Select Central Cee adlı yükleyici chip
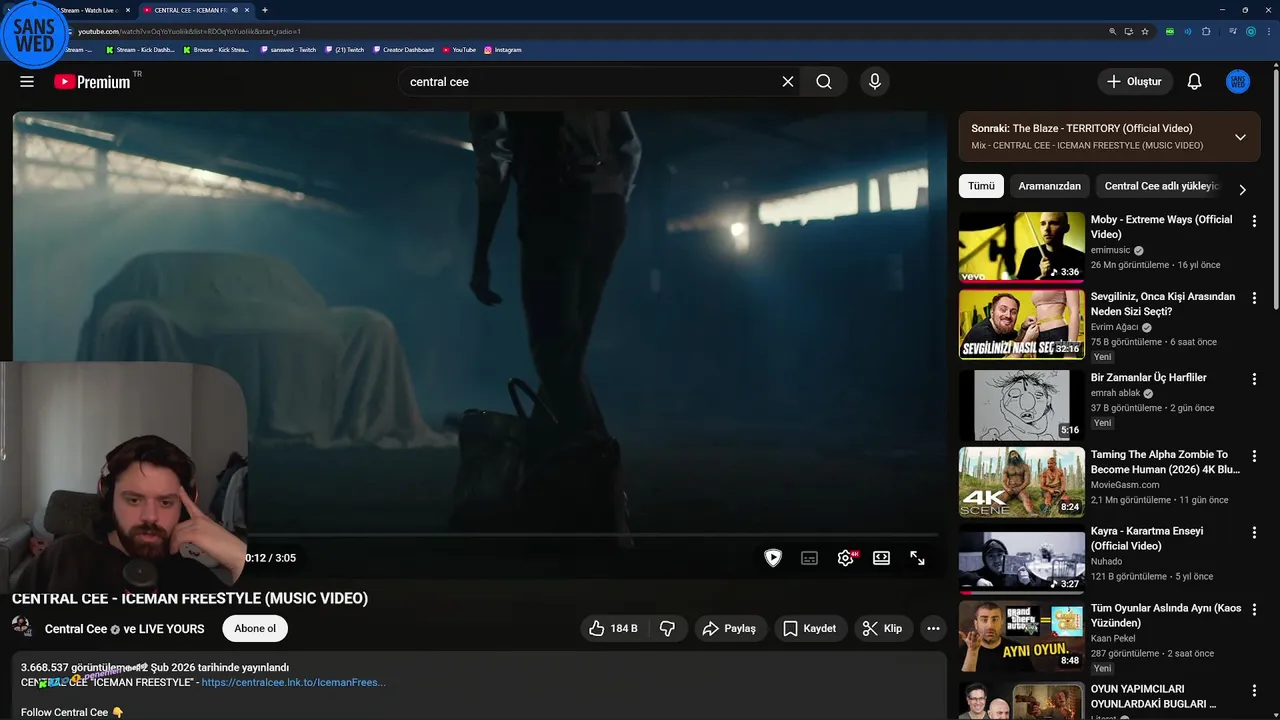The width and height of the screenshot is (1280, 720). pyautogui.click(x=1161, y=186)
